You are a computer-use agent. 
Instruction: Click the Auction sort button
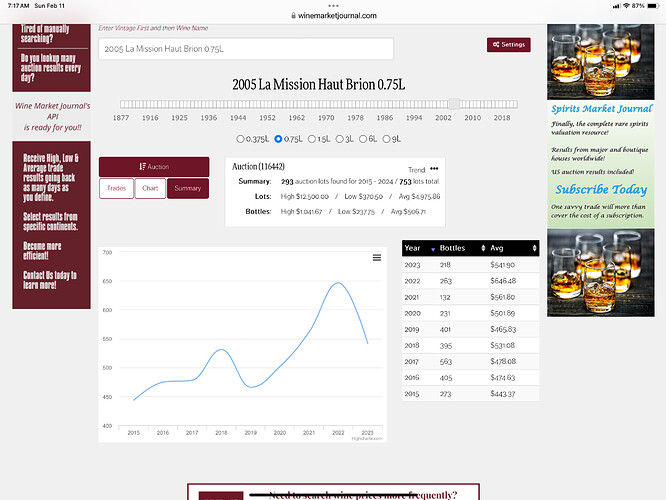pyautogui.click(x=154, y=167)
